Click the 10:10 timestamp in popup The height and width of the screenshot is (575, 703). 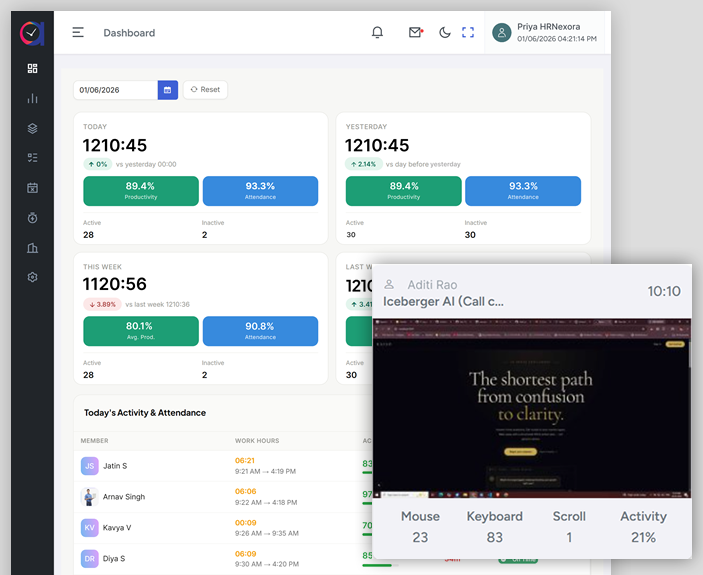[664, 291]
